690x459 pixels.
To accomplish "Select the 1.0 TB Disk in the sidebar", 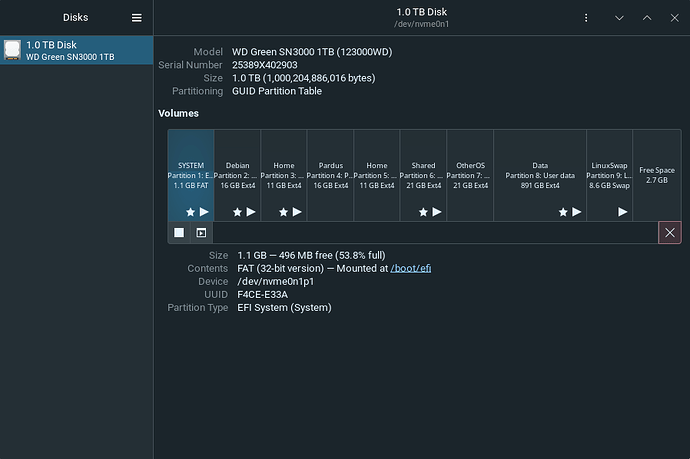I will (x=77, y=50).
